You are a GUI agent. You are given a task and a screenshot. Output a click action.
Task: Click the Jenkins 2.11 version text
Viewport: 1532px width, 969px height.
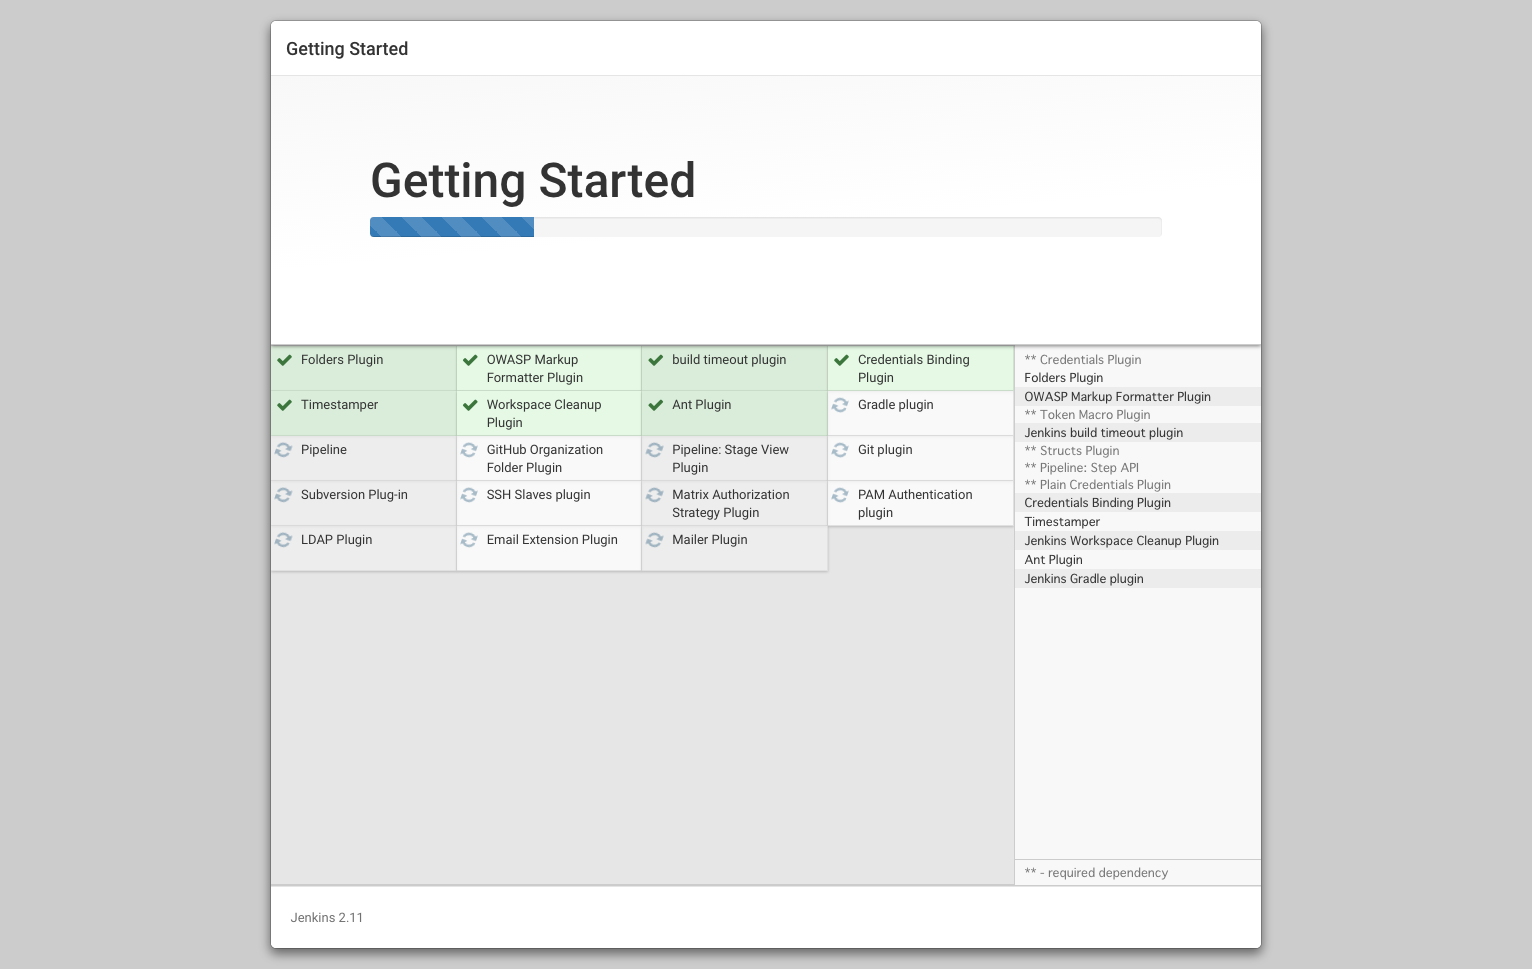click(x=327, y=918)
